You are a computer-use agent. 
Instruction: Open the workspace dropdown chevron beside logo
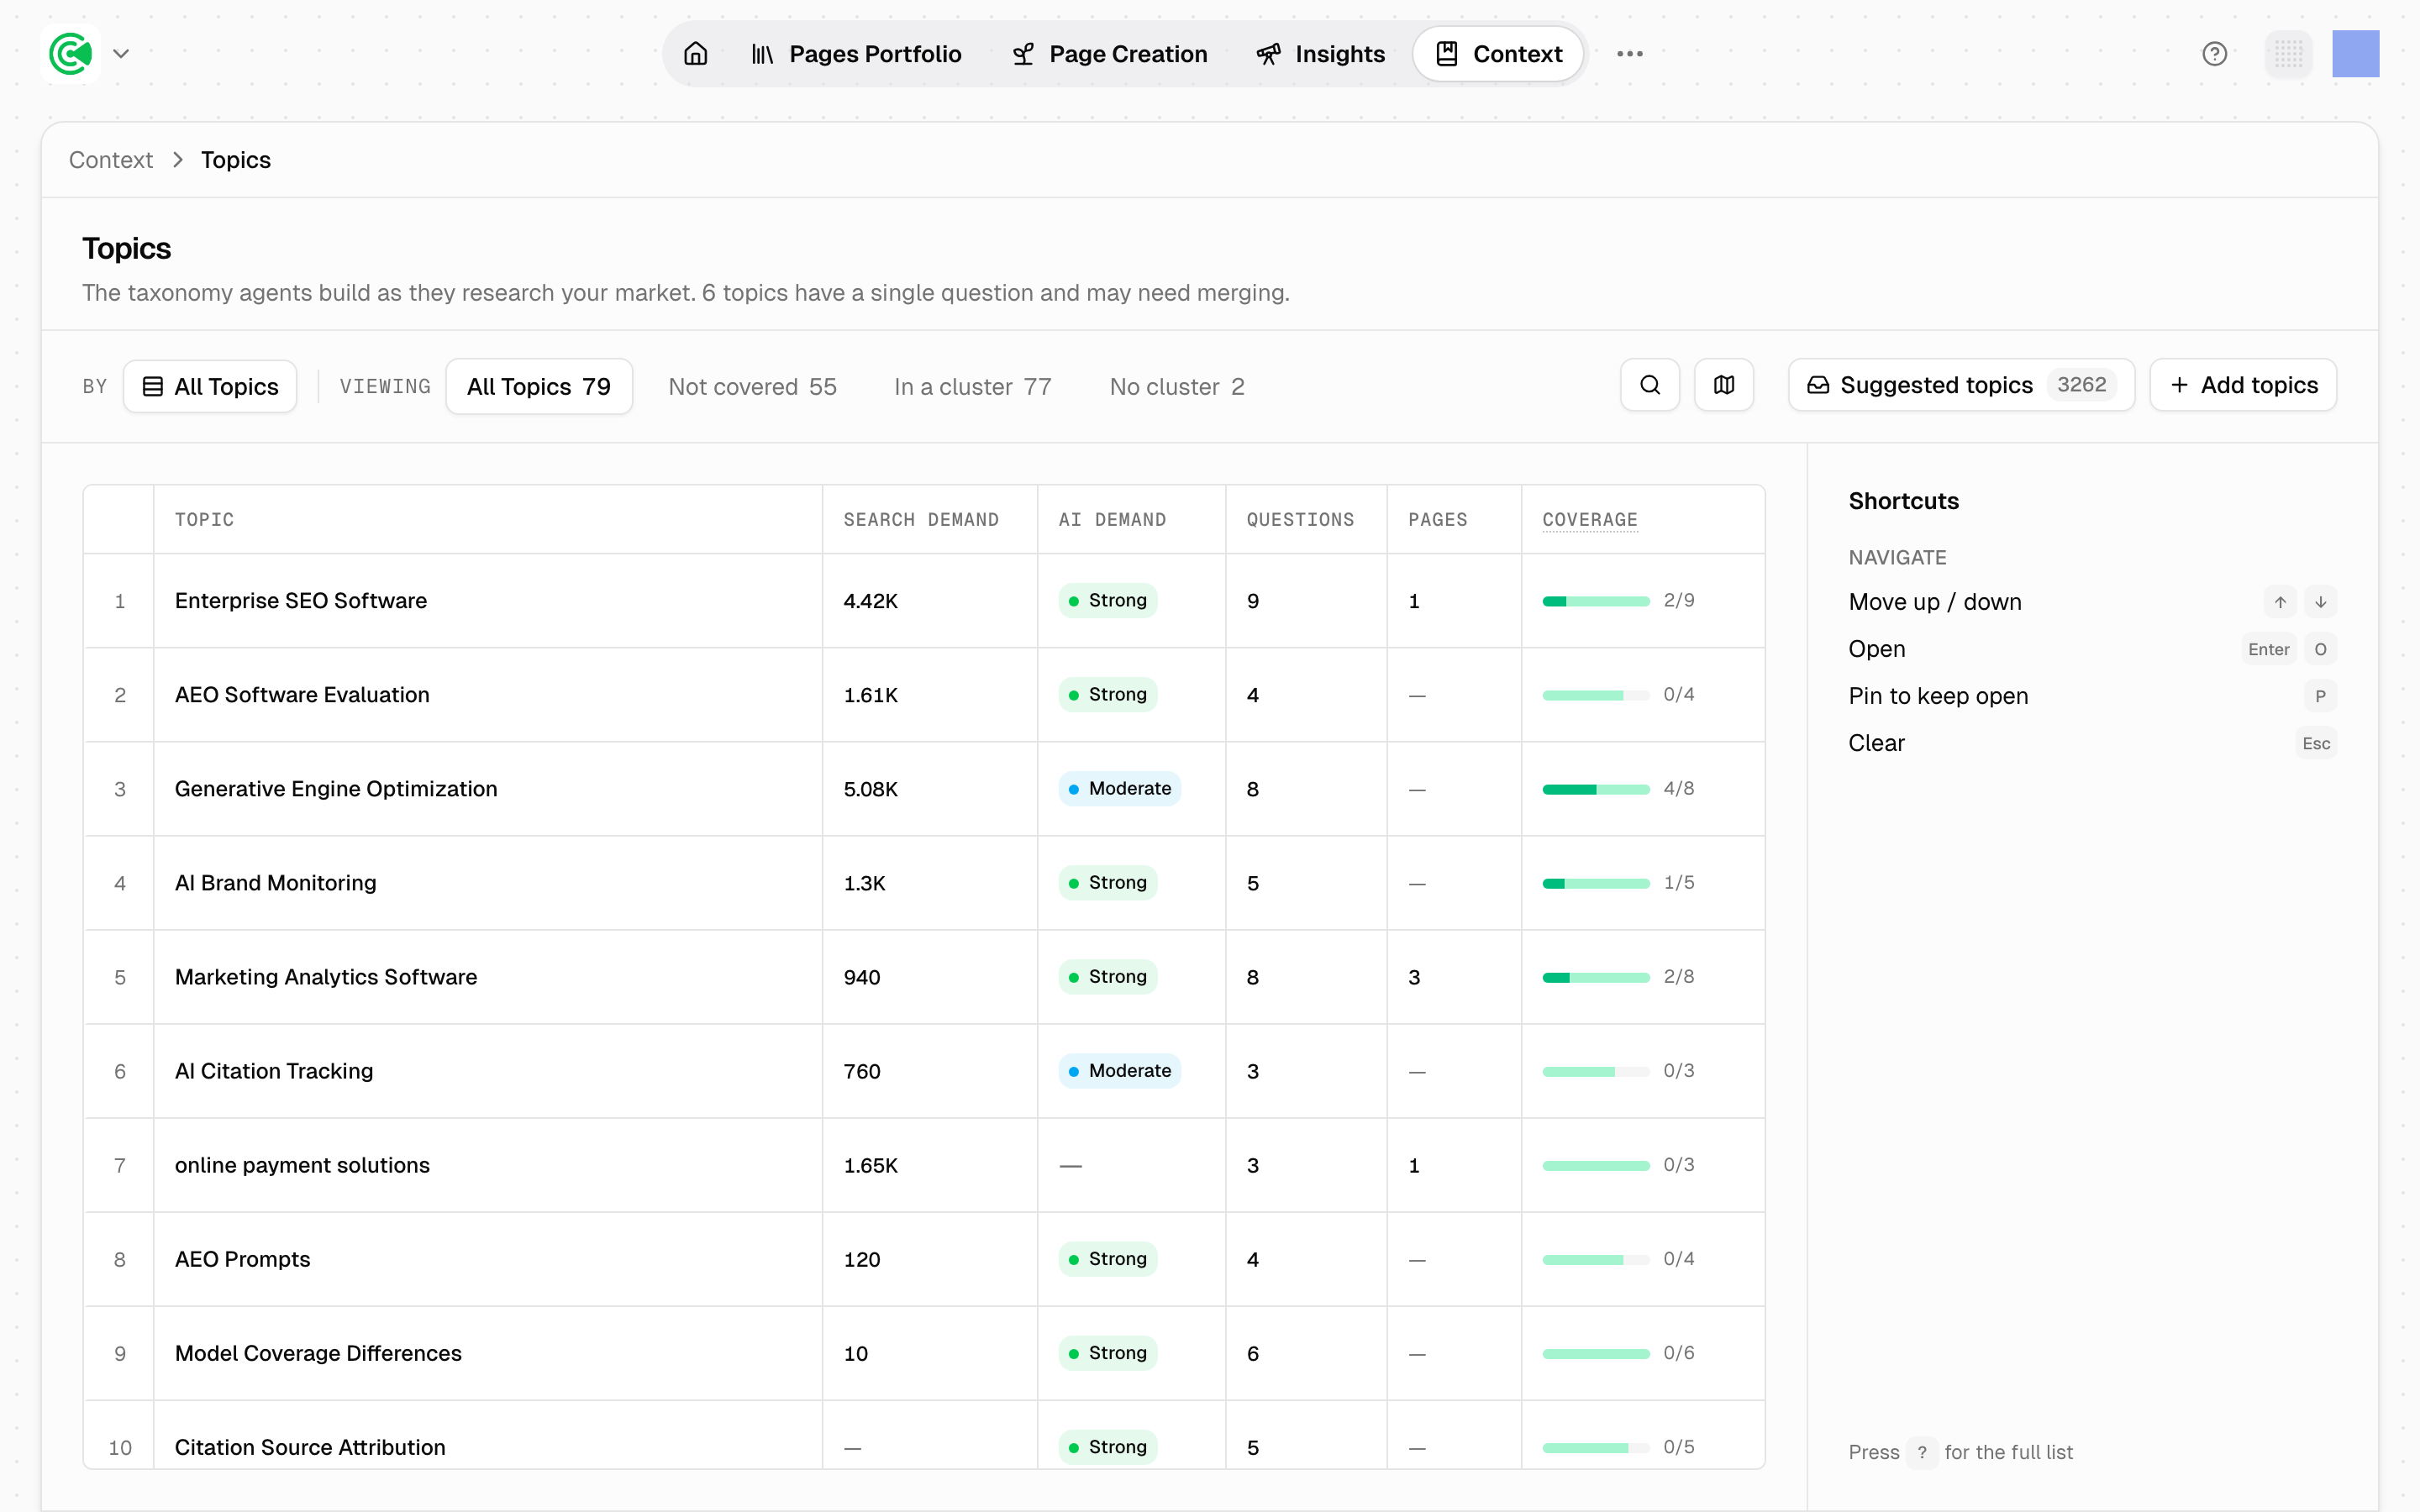[x=121, y=54]
